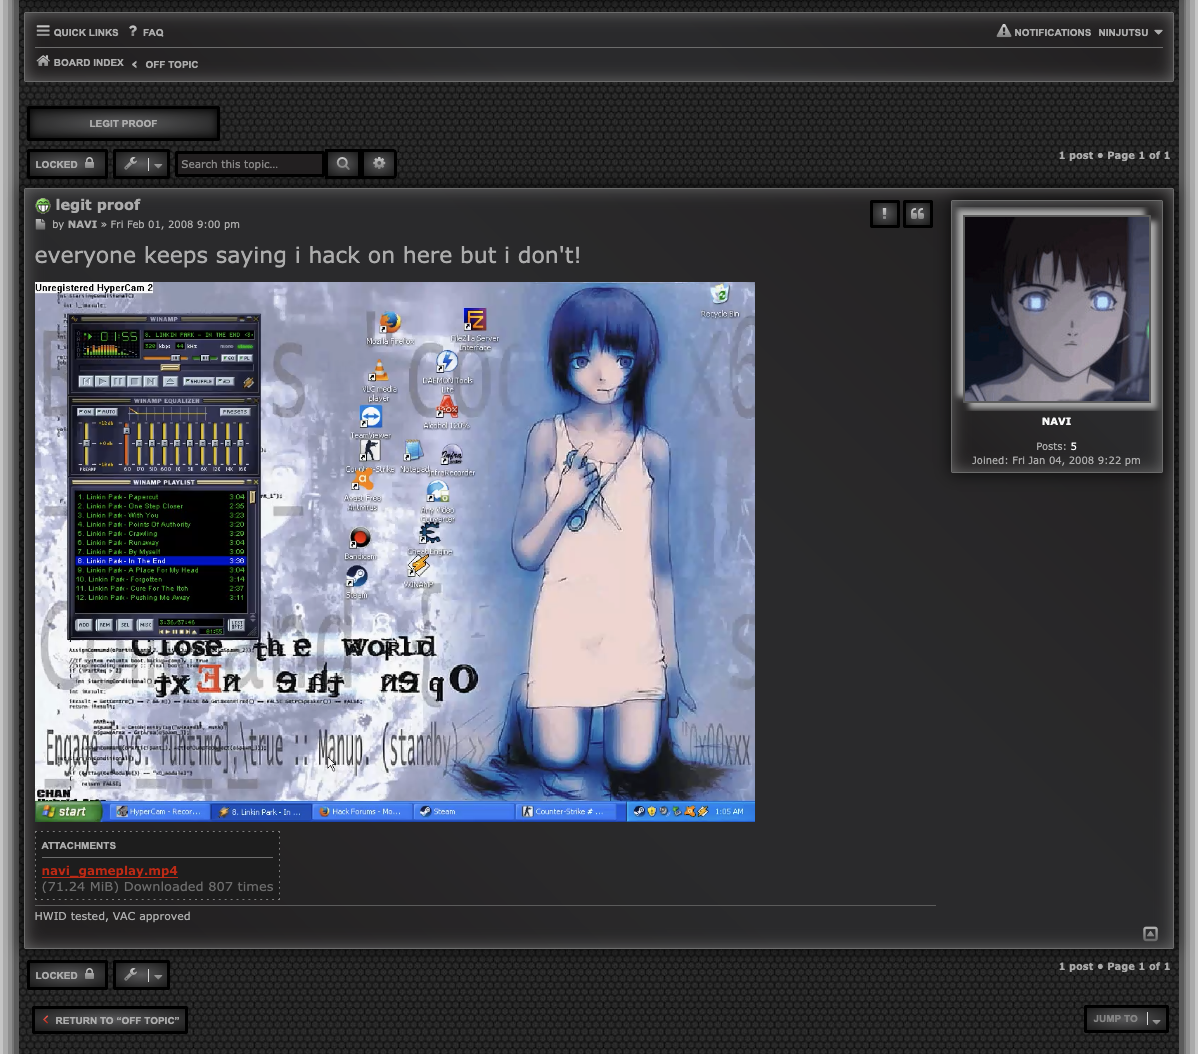
Task: Report this post with exclamation button
Action: 885,214
